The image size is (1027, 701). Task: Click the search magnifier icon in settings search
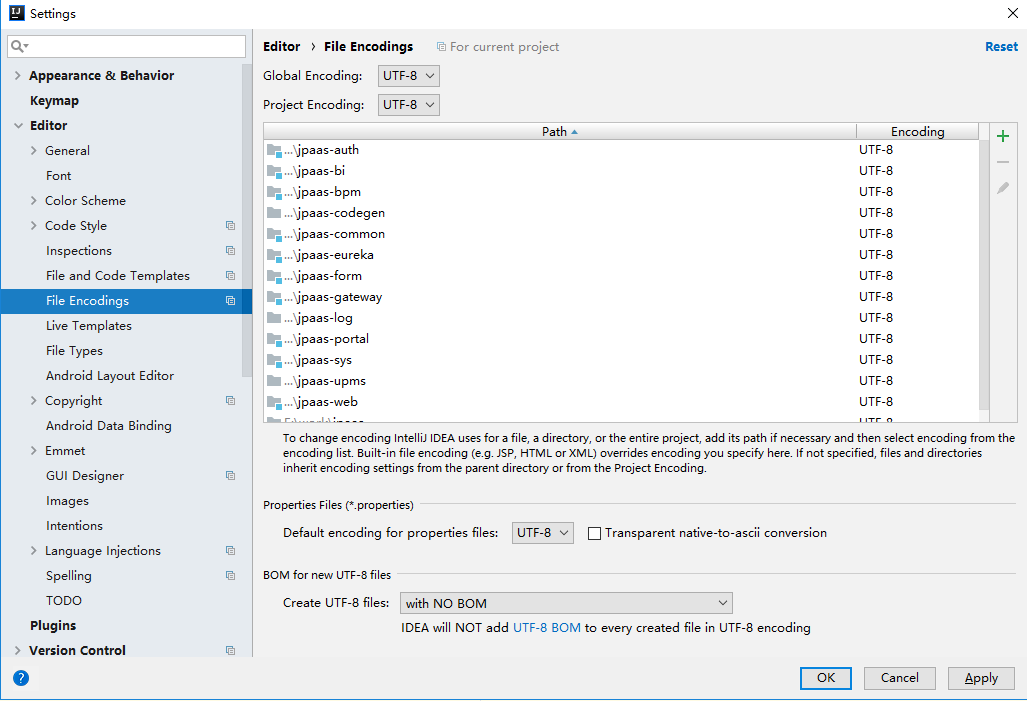pyautogui.click(x=18, y=46)
